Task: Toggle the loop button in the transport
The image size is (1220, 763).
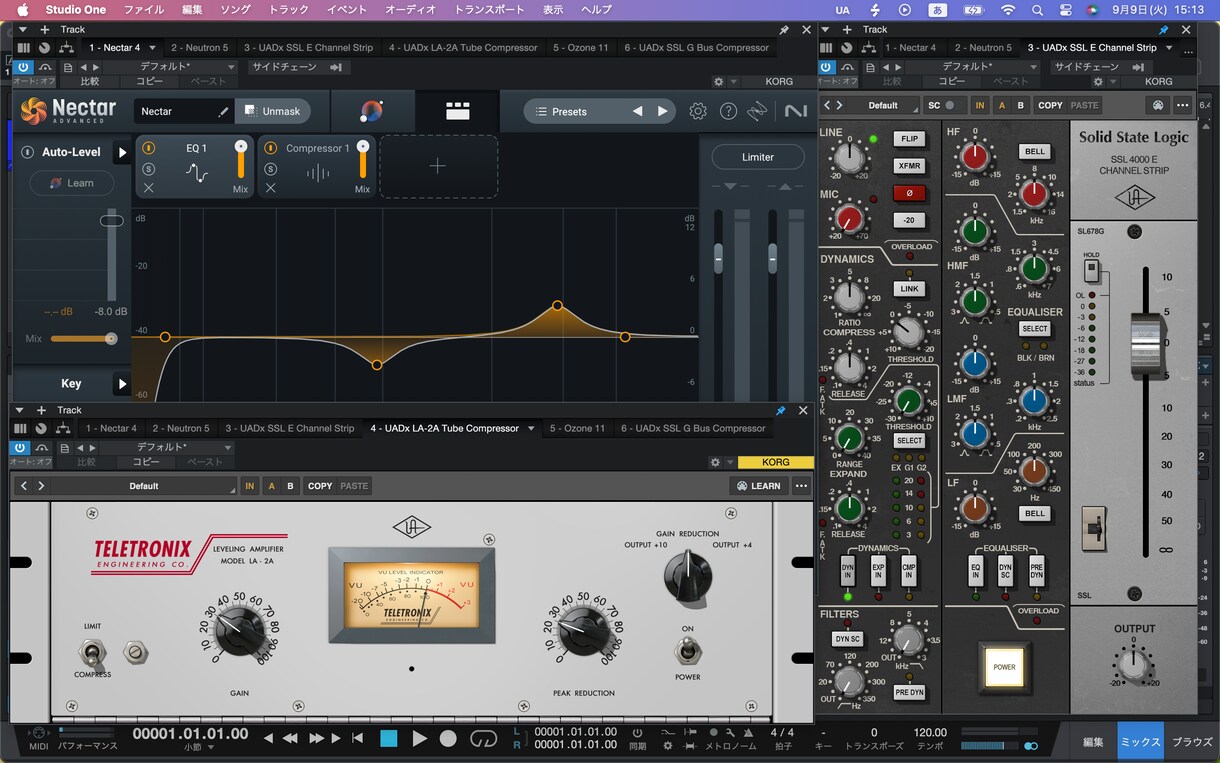Action: pos(483,738)
